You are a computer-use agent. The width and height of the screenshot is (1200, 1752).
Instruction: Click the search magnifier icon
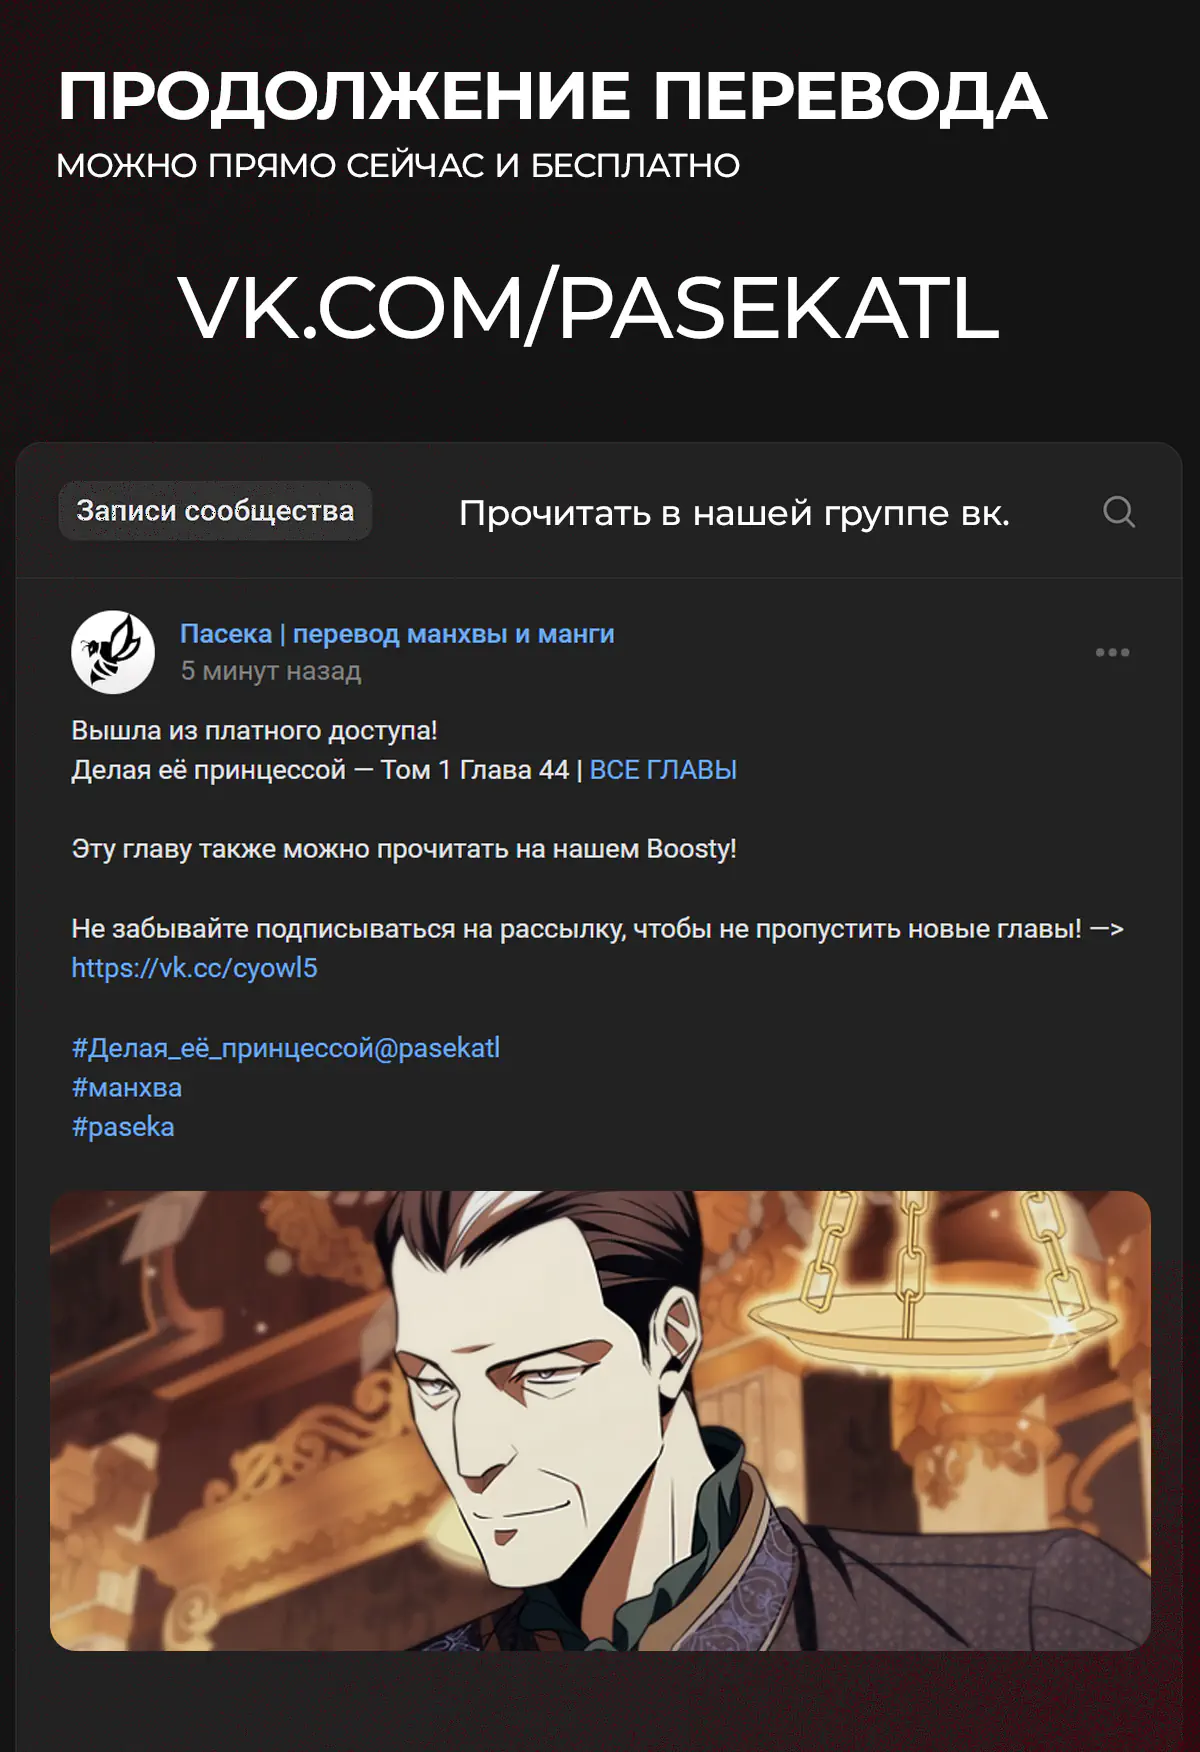1119,512
